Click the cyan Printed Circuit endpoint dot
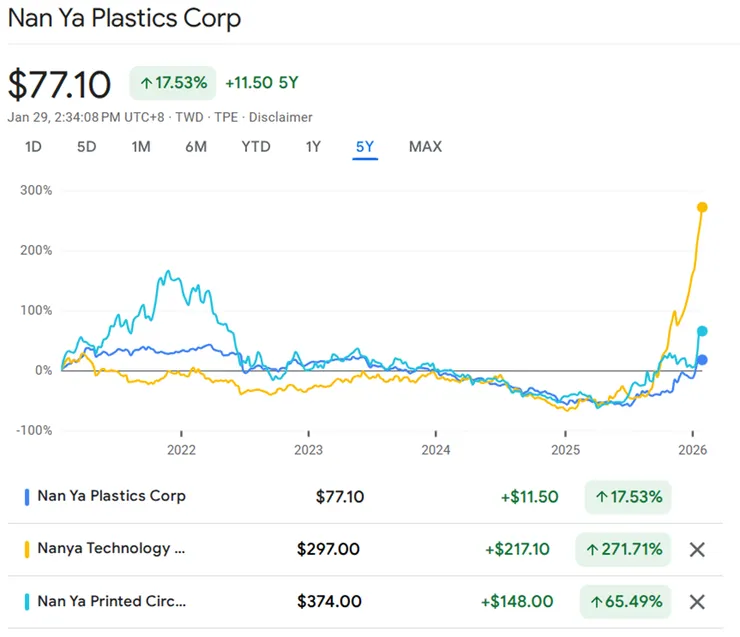This screenshot has height=637, width=740. pos(702,331)
